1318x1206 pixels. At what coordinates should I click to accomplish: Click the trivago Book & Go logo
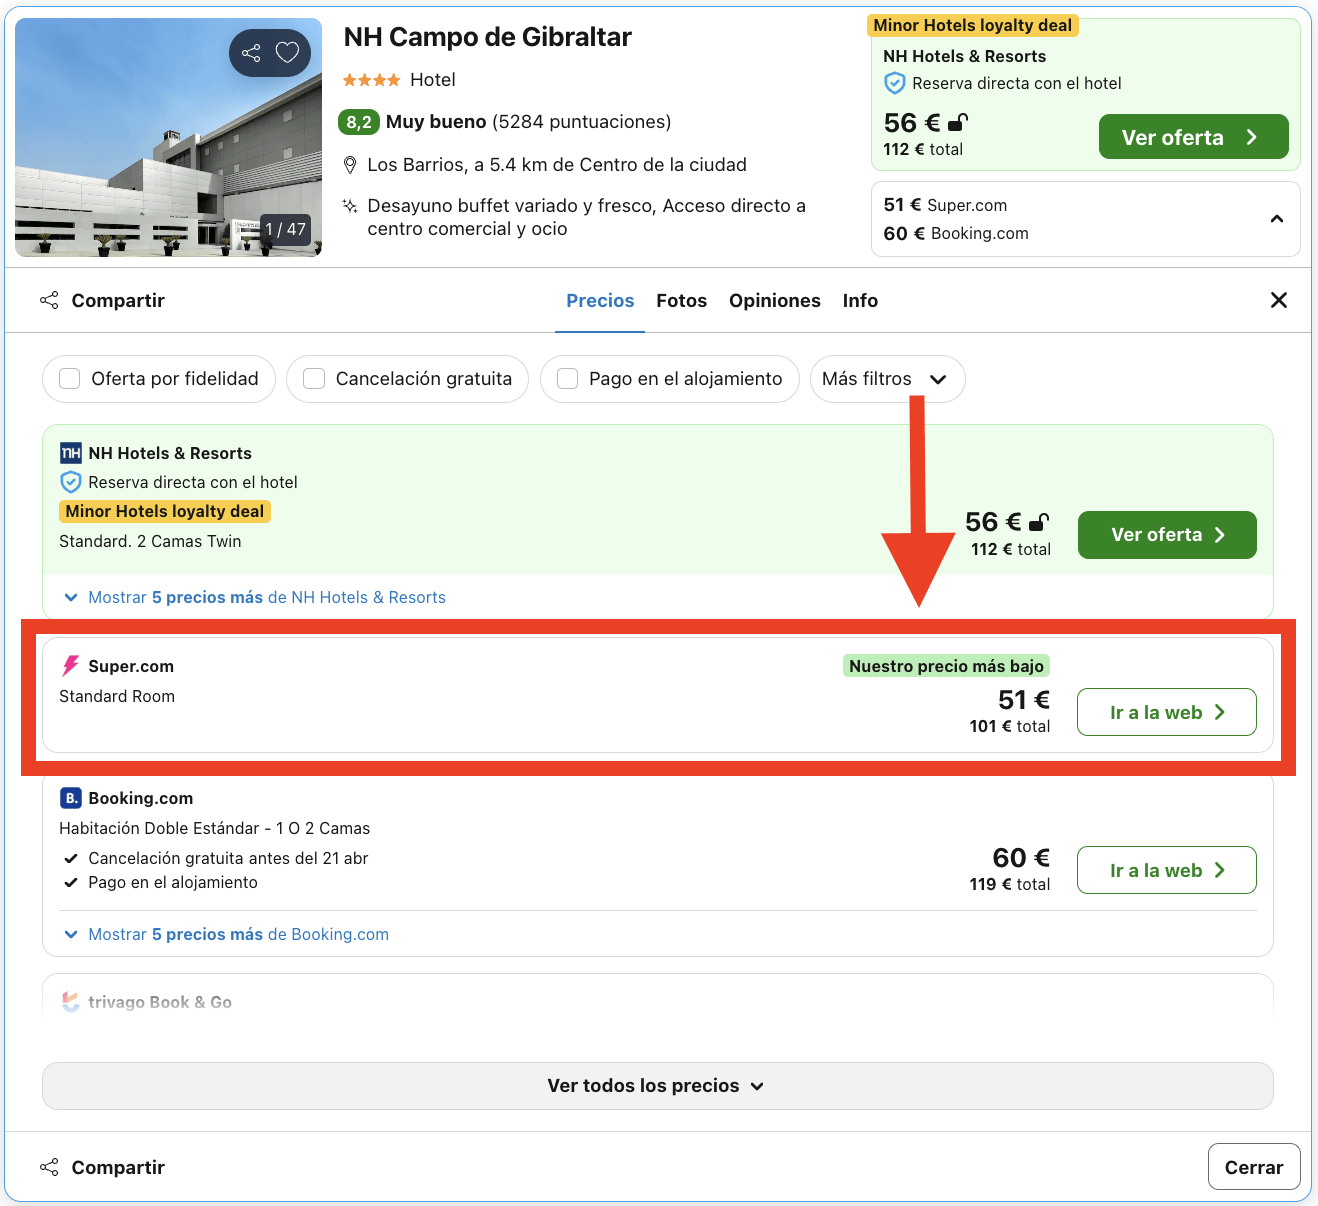71,1002
